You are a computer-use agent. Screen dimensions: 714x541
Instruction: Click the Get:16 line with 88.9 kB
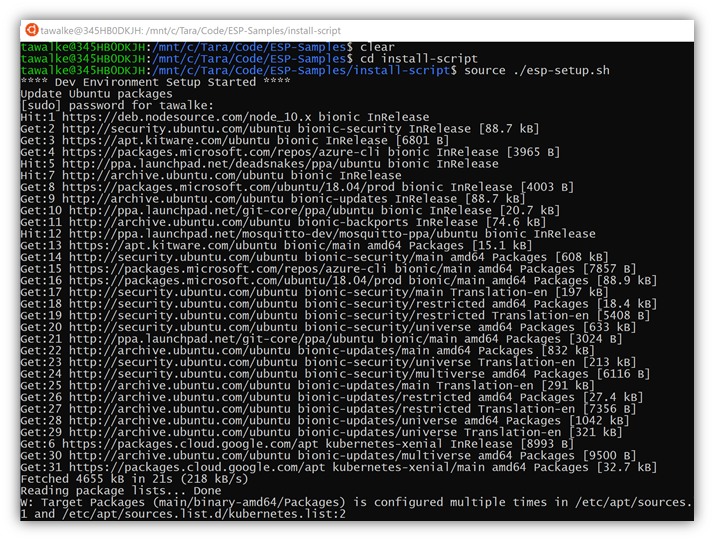tap(339, 281)
